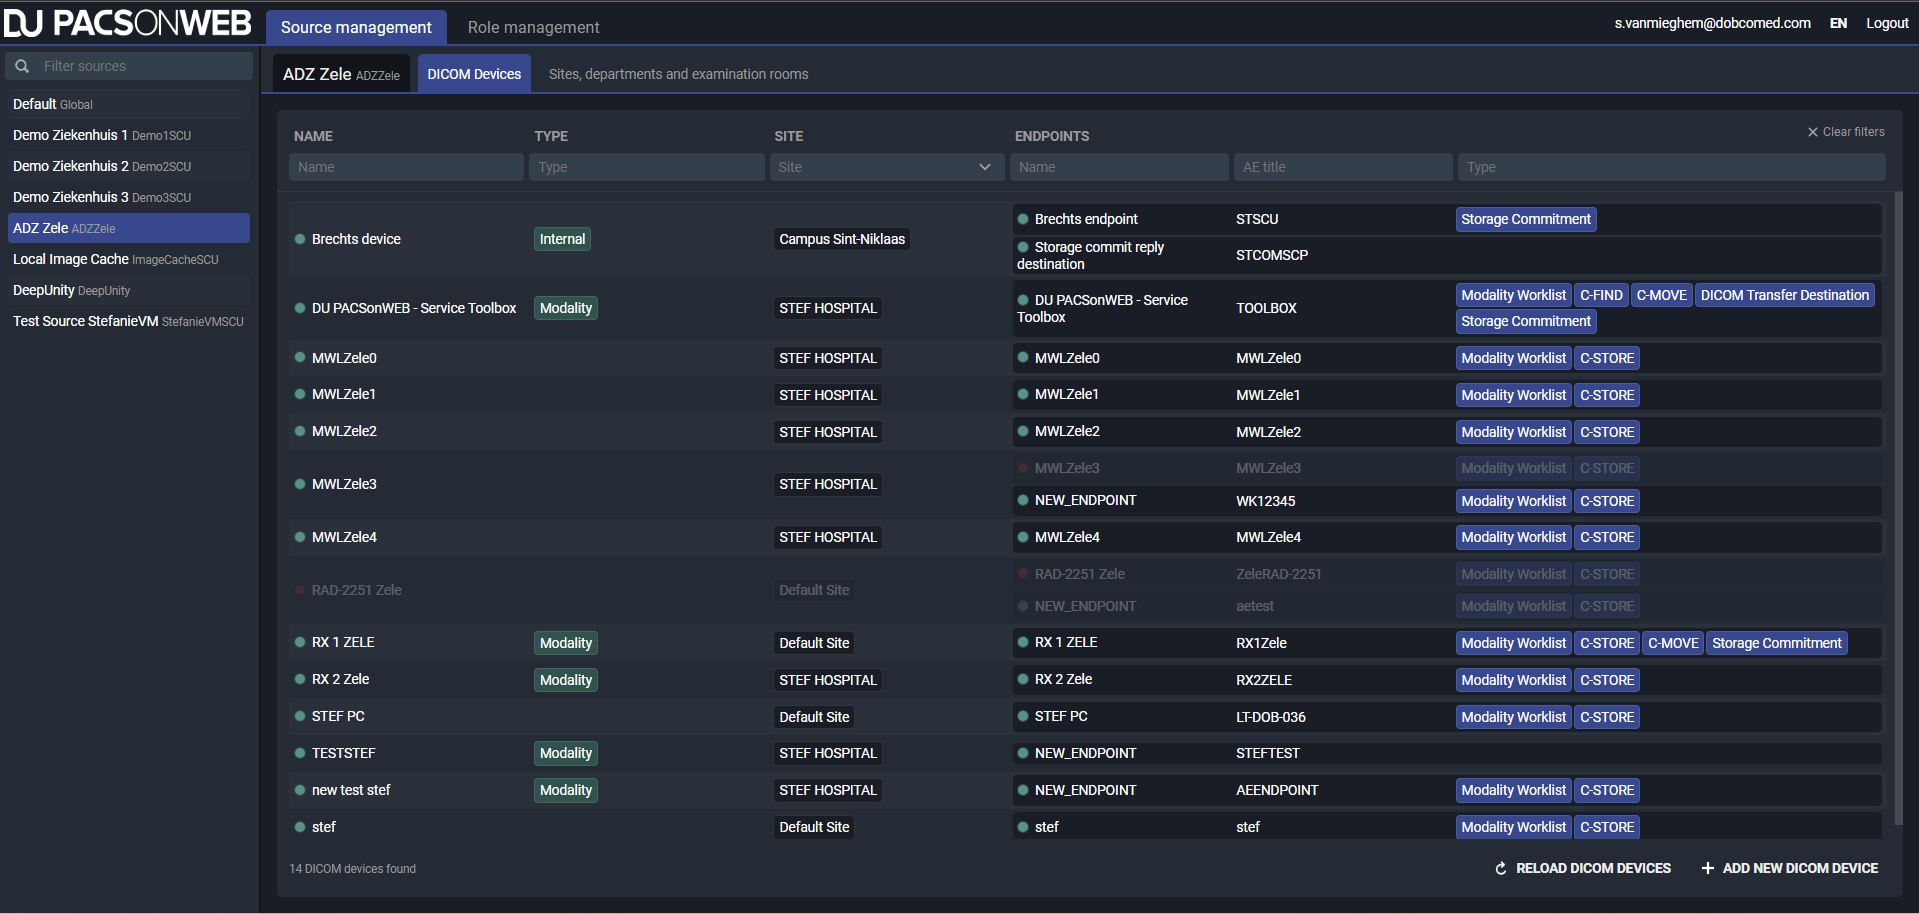The width and height of the screenshot is (1919, 914).
Task: Click the ENDPOINTS column header
Action: [1052, 136]
